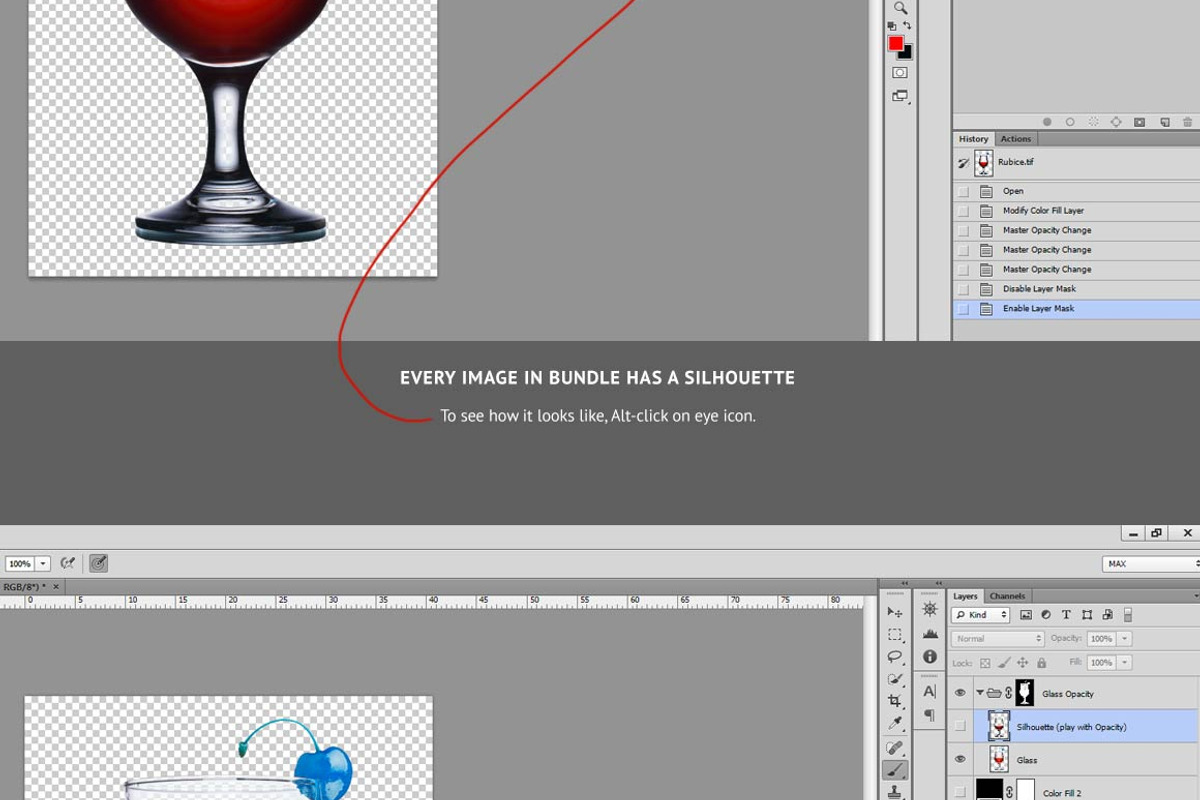Collapse the Glass Opacity group triangle
This screenshot has width=1200, height=800.
pos(980,693)
